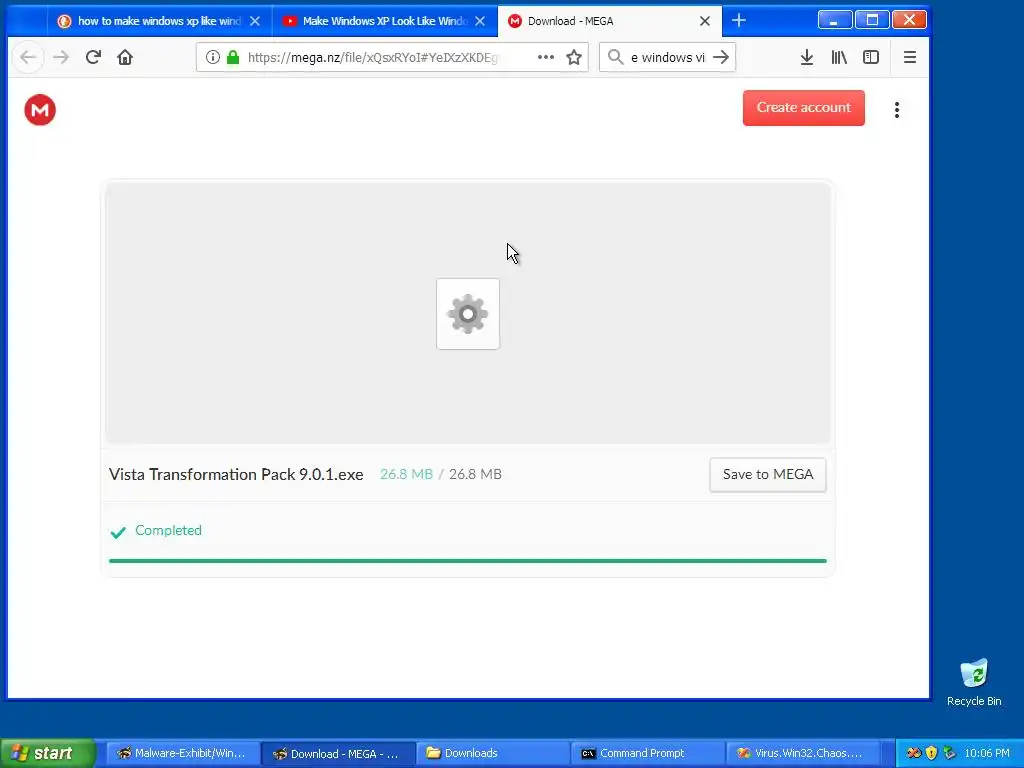Image resolution: width=1024 pixels, height=768 pixels.
Task: Go to the browser home page
Action: [125, 57]
